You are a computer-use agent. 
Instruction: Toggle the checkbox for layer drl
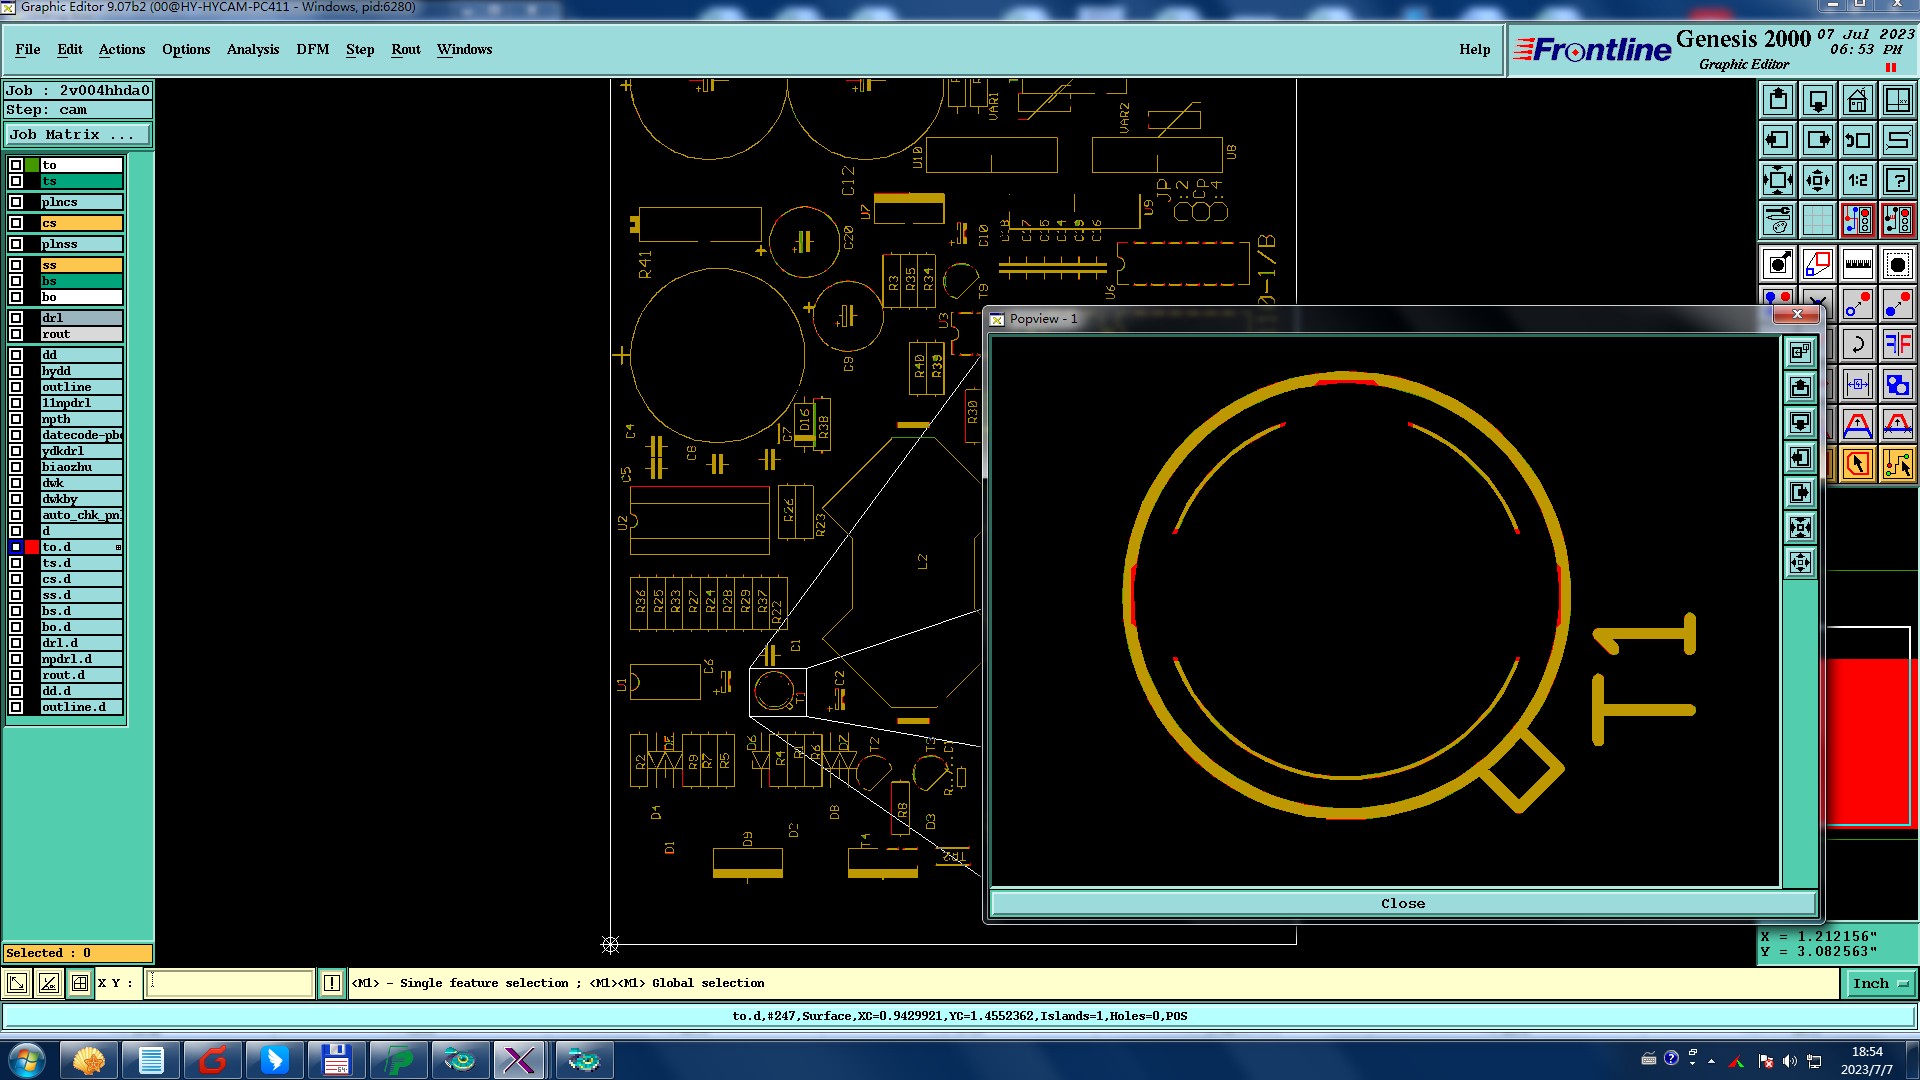[16, 318]
